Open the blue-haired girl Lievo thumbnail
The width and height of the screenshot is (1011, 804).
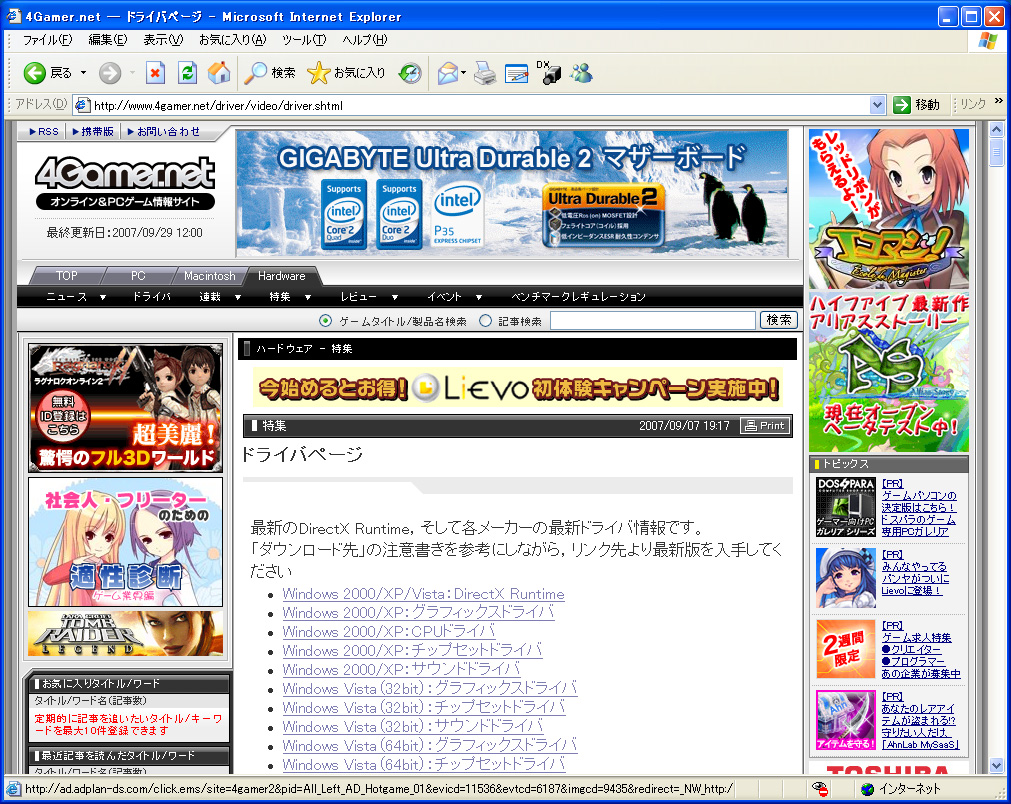pyautogui.click(x=845, y=578)
